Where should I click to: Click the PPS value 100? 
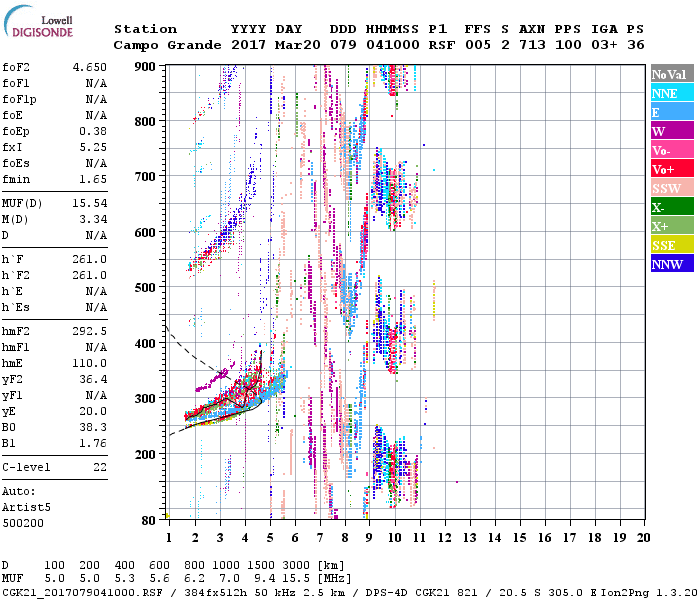pyautogui.click(x=568, y=45)
